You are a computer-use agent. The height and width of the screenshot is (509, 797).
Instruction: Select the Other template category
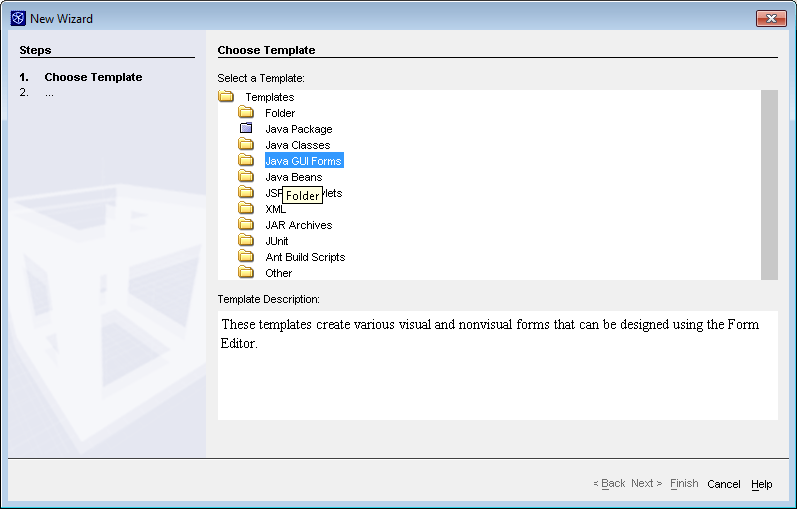tap(279, 273)
